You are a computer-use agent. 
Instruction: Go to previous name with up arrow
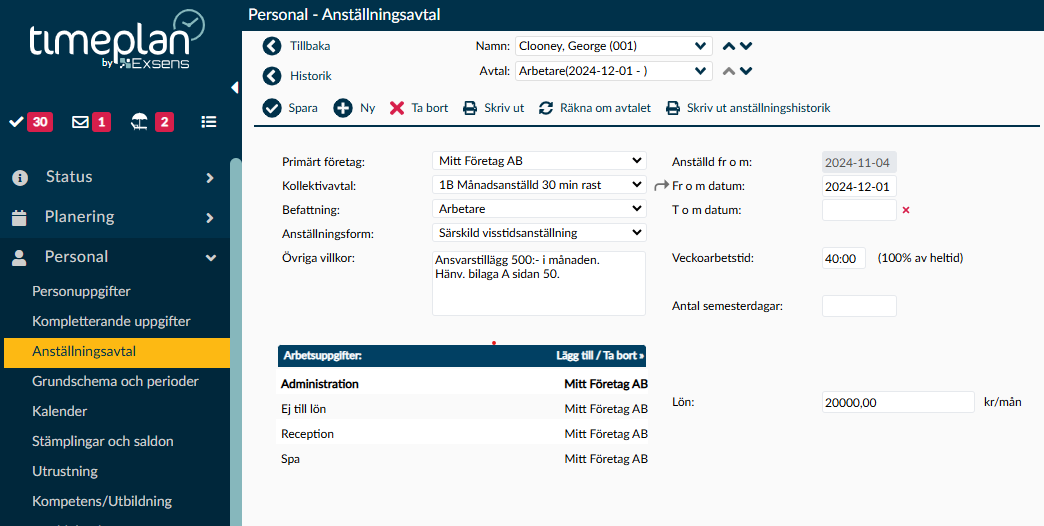pos(729,46)
